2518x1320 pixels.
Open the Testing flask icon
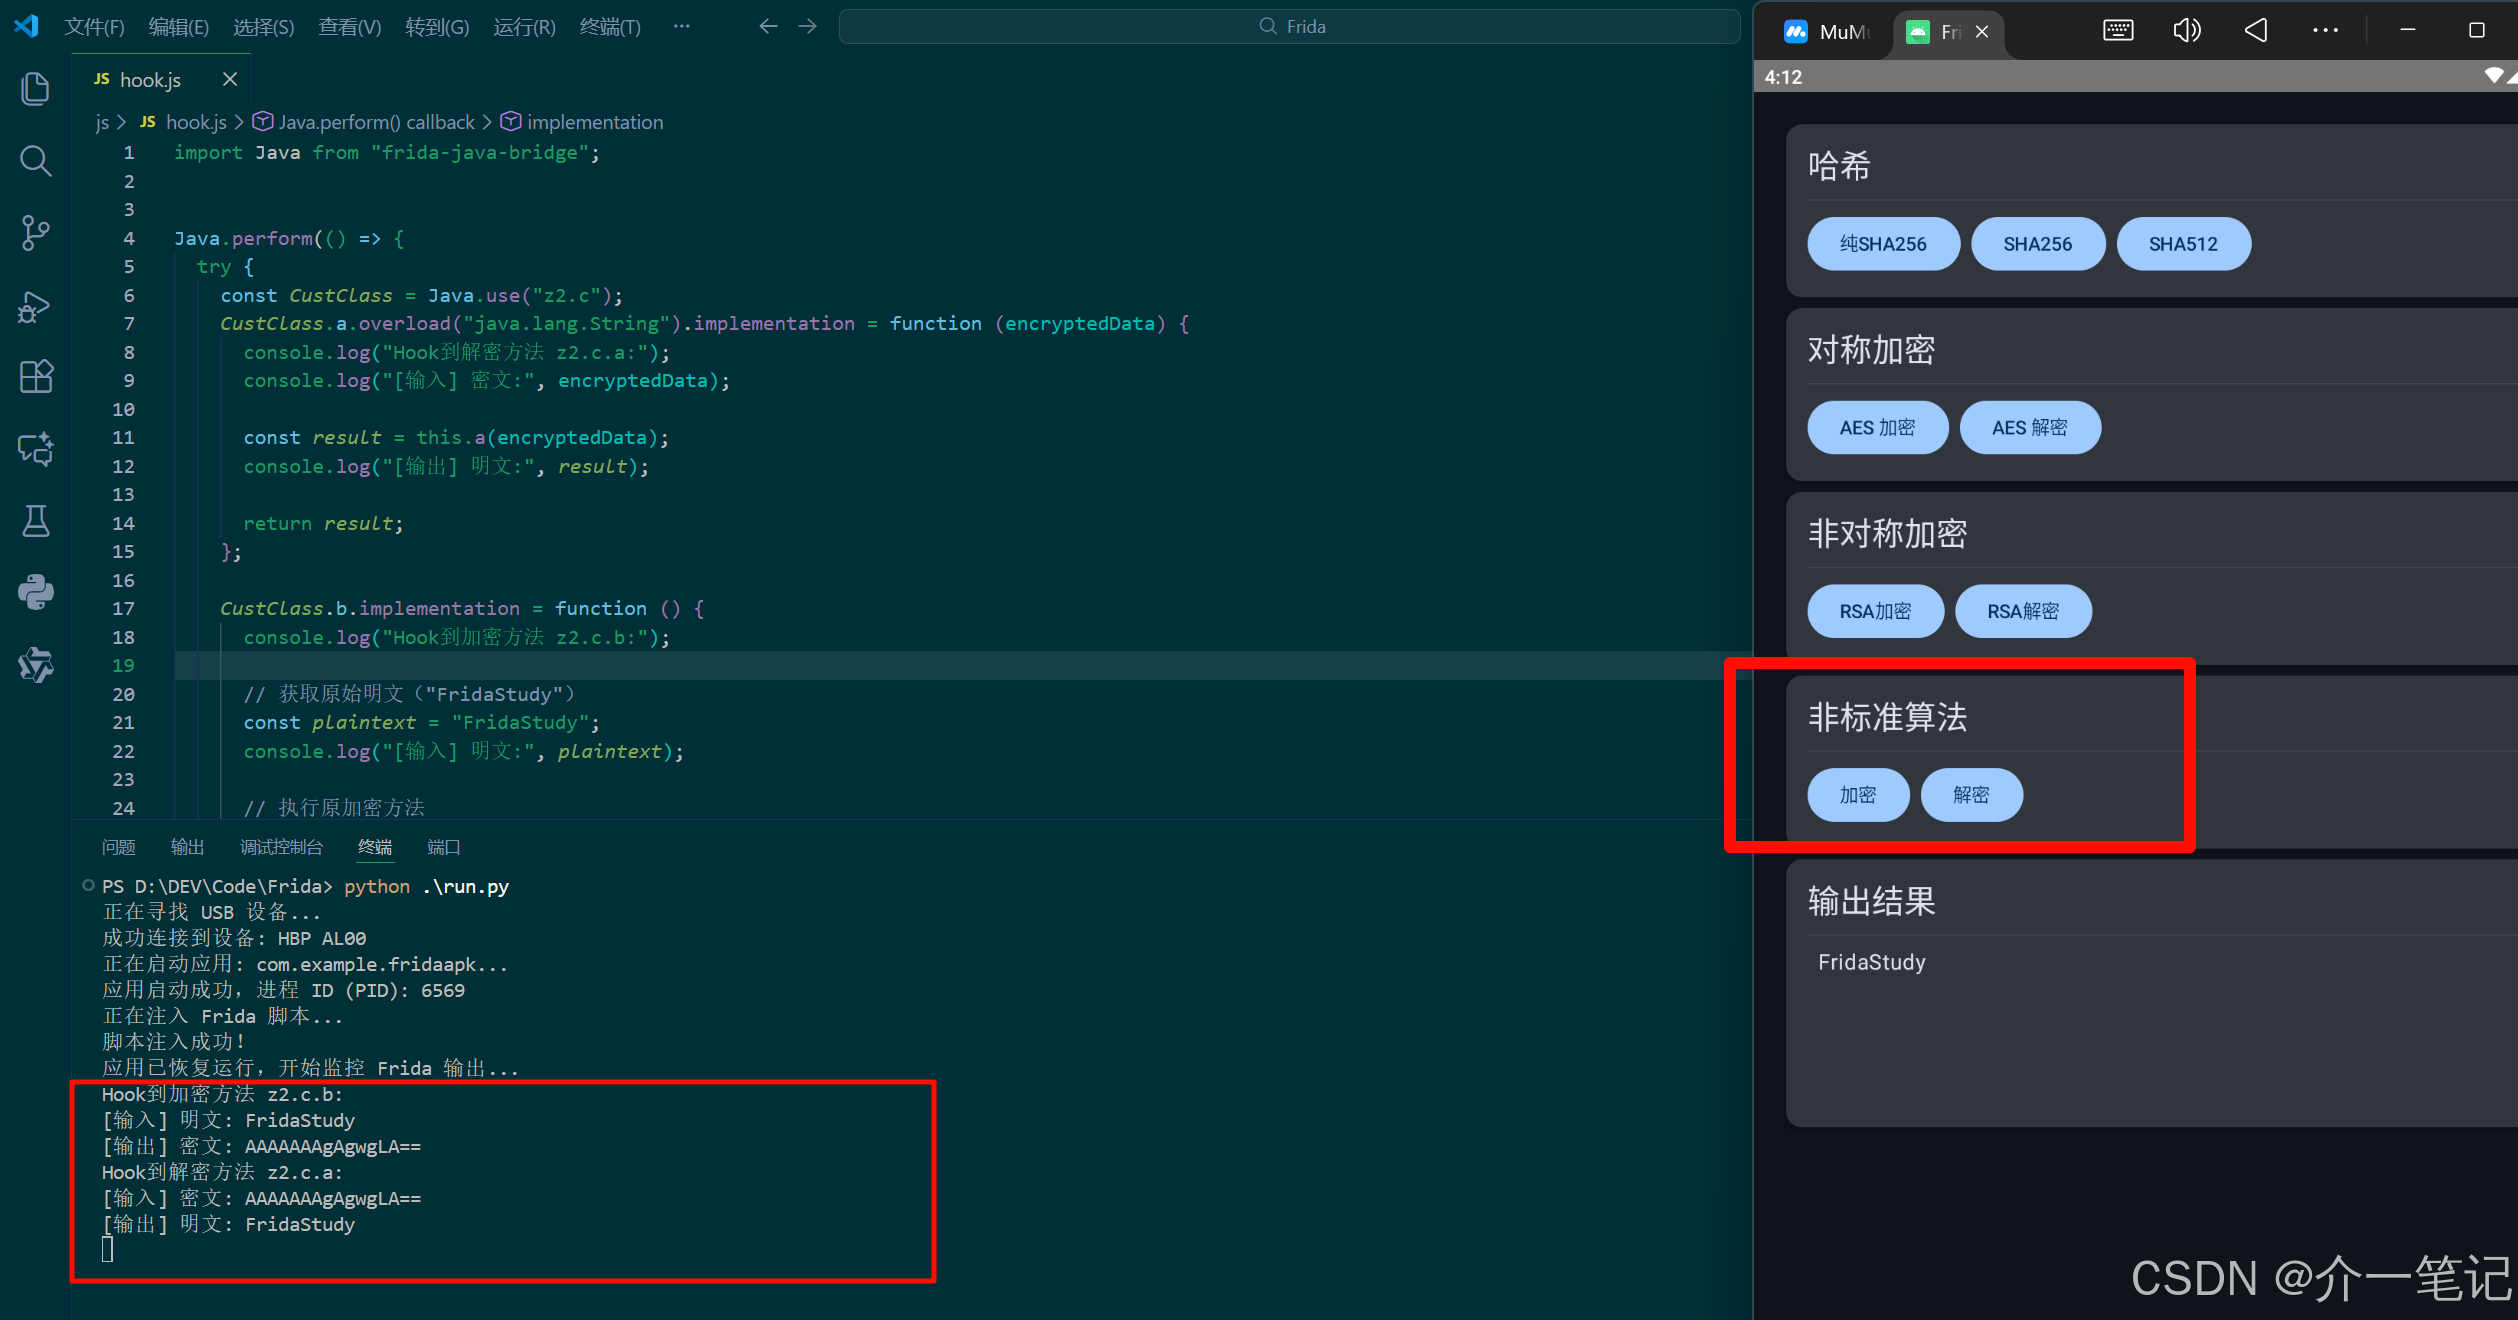[x=36, y=521]
